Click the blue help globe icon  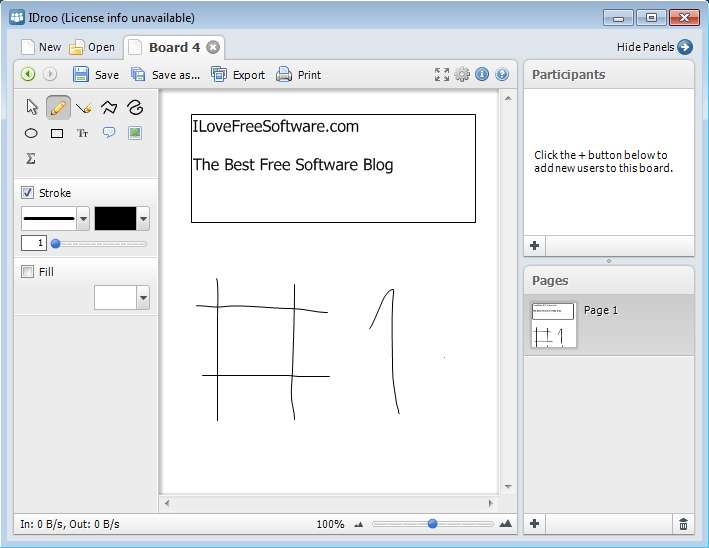coord(502,74)
